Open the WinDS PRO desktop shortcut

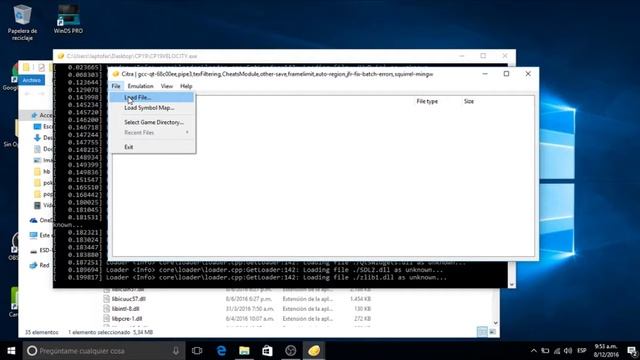click(68, 19)
